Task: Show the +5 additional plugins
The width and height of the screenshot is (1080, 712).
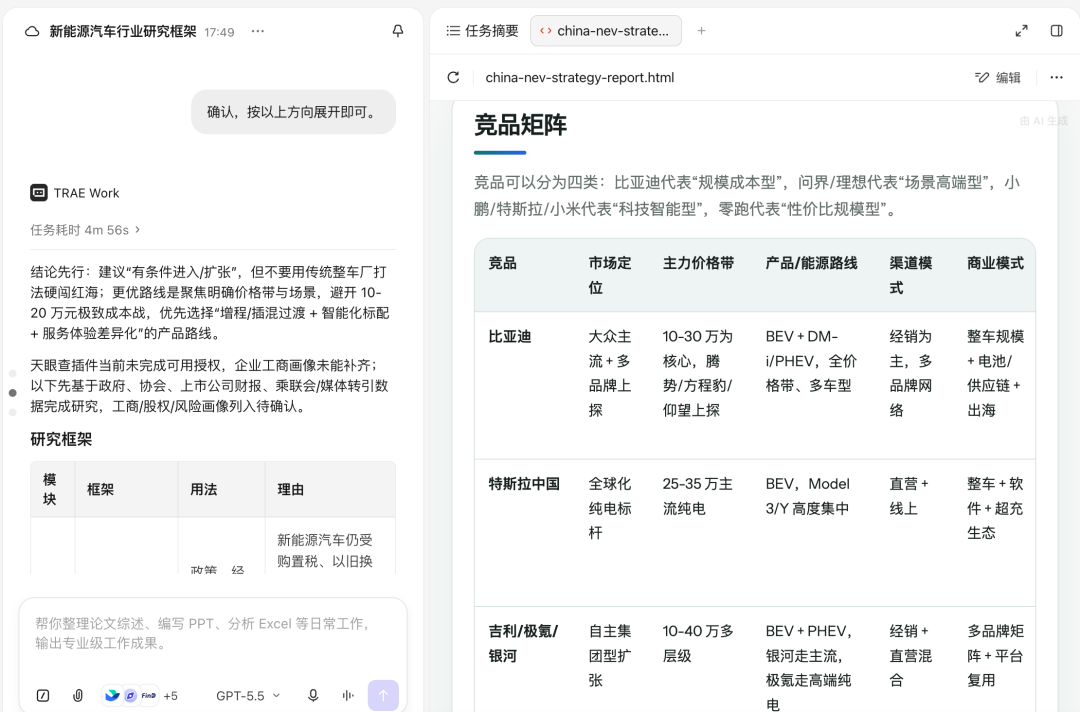Action: pyautogui.click(x=170, y=696)
